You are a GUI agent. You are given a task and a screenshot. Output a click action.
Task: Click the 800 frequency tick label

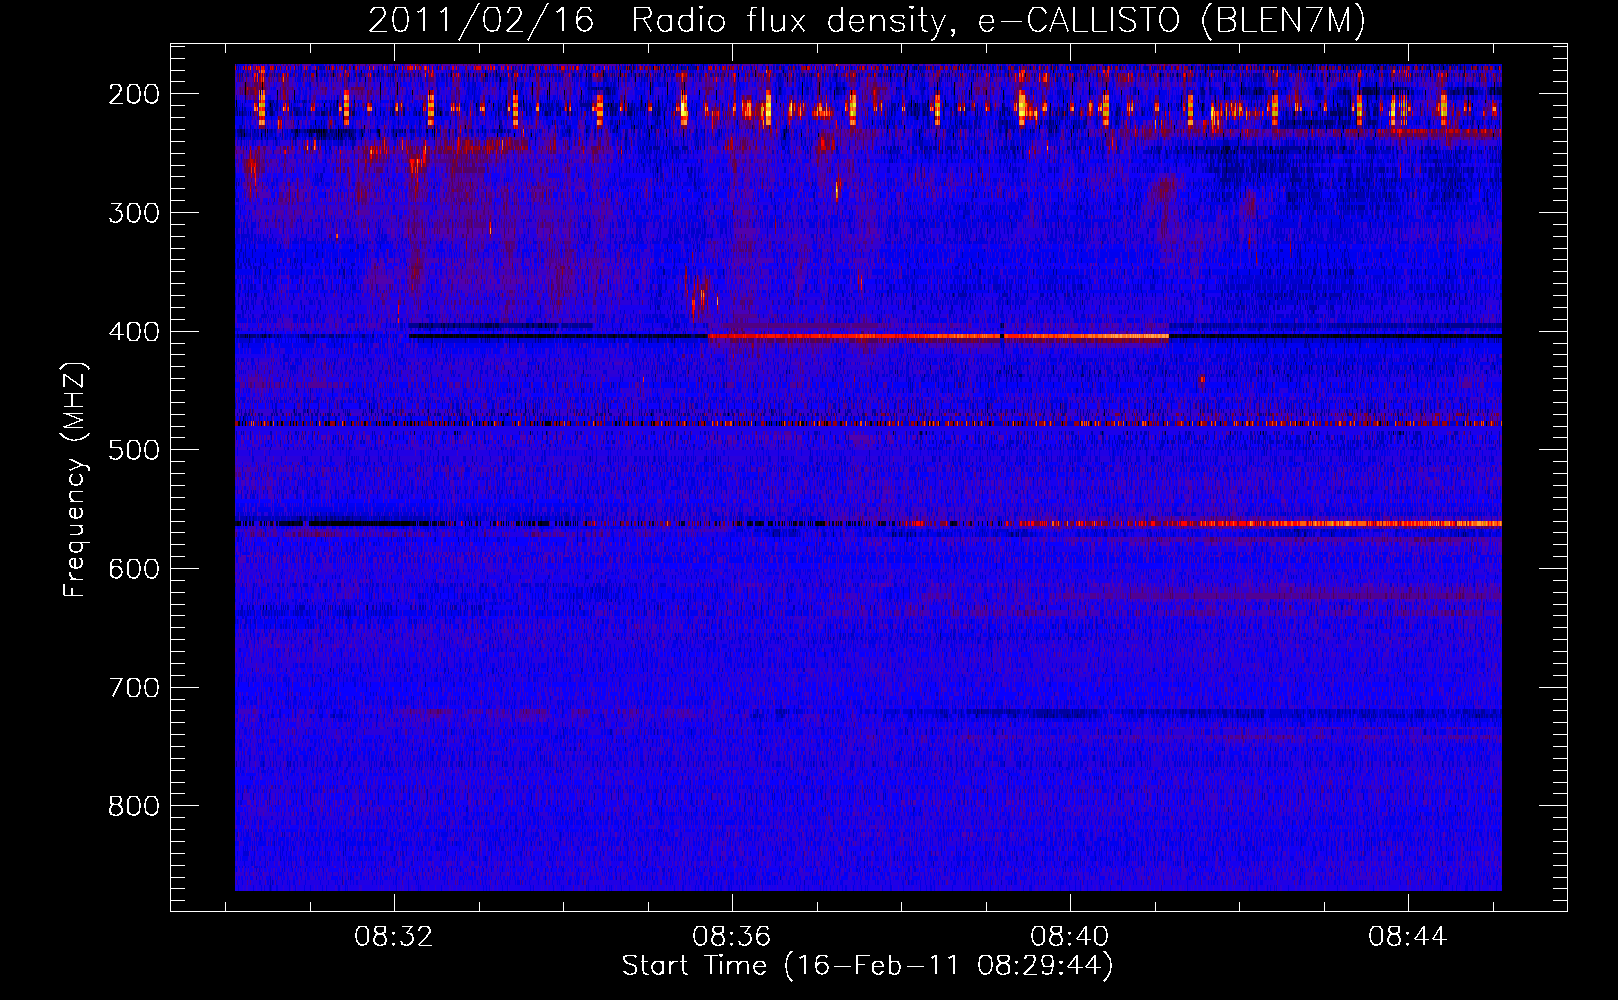(134, 806)
